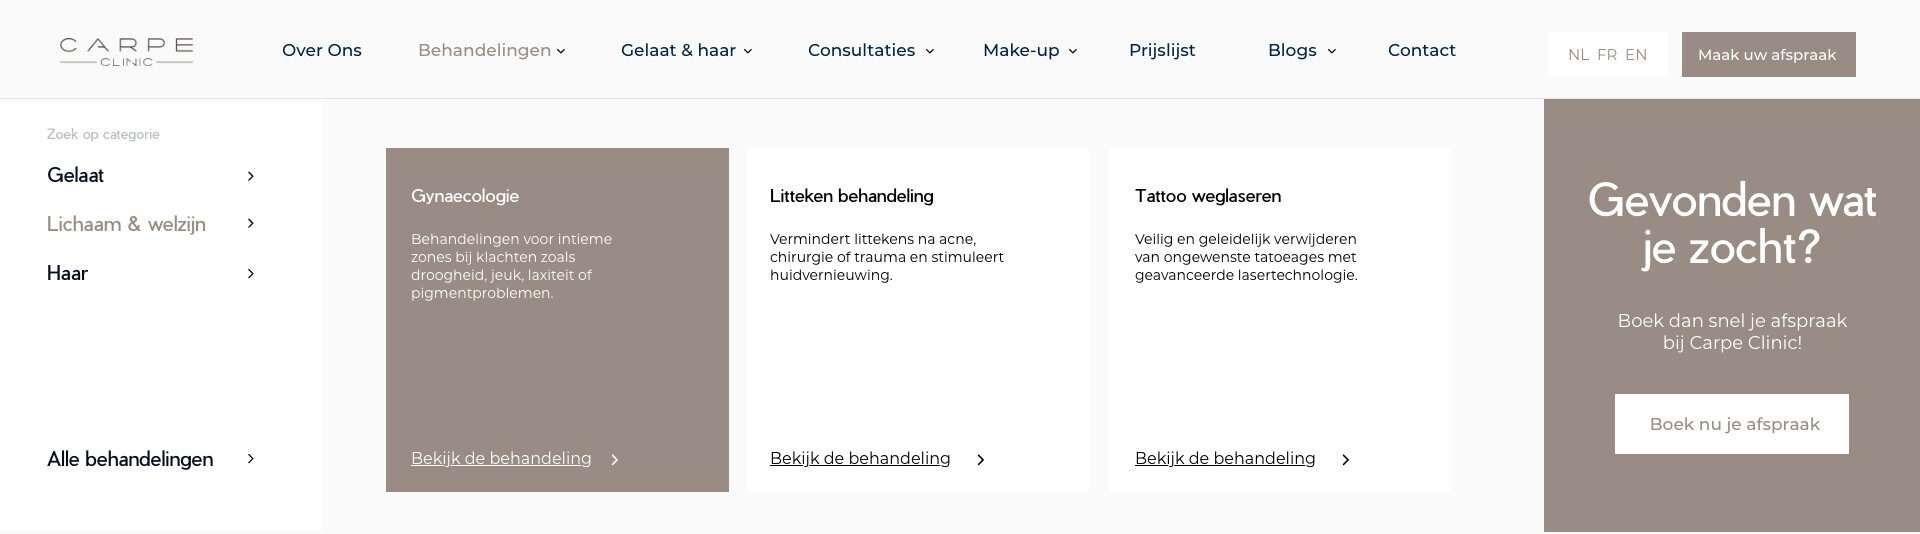Viewport: 1920px width, 534px height.
Task: Navigate to the Contact page
Action: (x=1421, y=50)
